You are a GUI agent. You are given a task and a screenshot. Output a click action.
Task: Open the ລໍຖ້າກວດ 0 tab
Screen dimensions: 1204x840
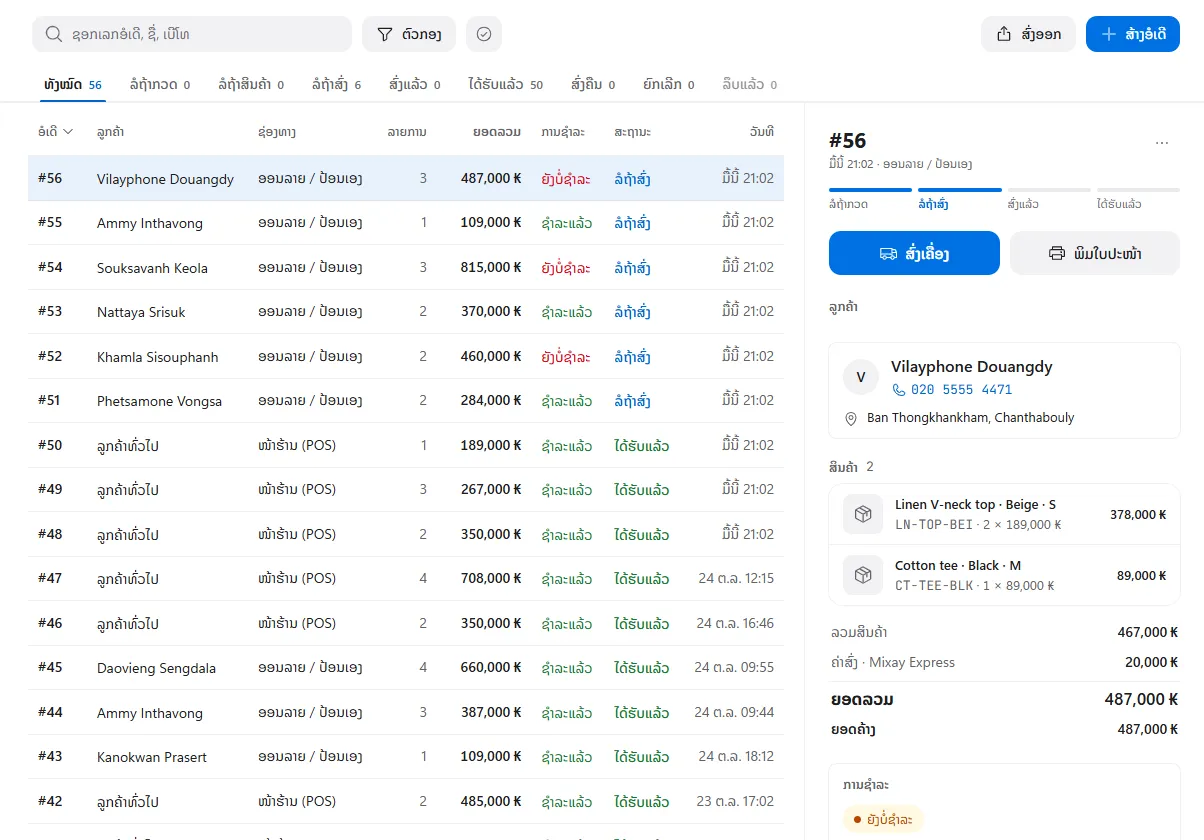[x=160, y=85]
